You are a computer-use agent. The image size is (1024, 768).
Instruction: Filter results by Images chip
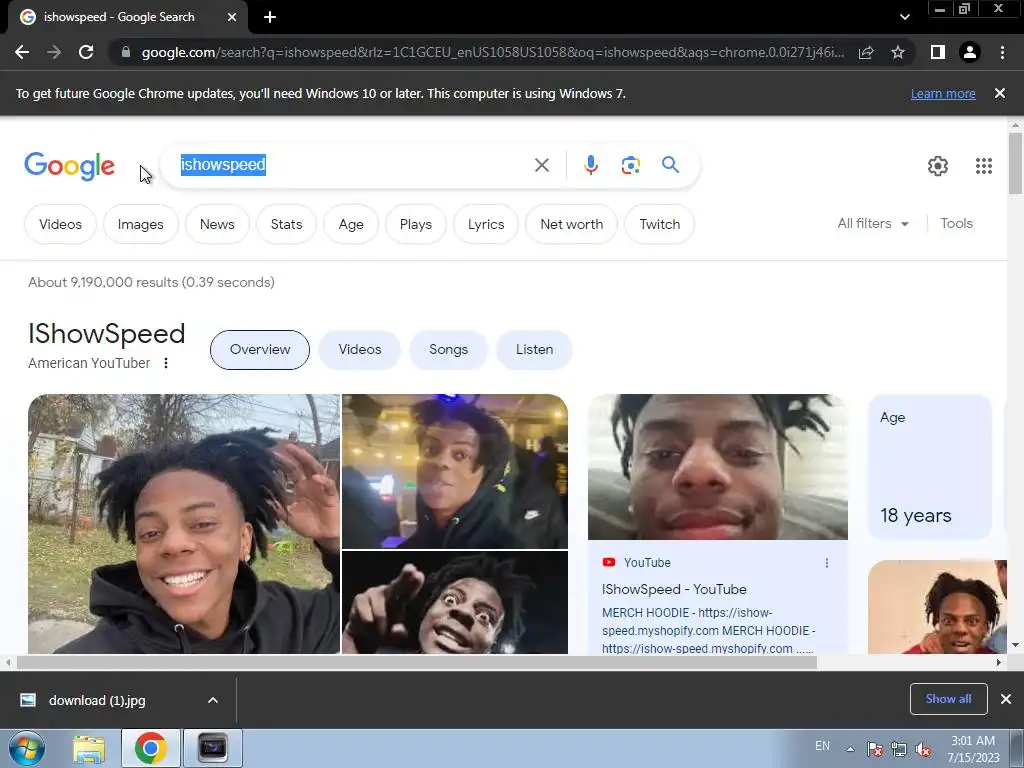tap(140, 224)
